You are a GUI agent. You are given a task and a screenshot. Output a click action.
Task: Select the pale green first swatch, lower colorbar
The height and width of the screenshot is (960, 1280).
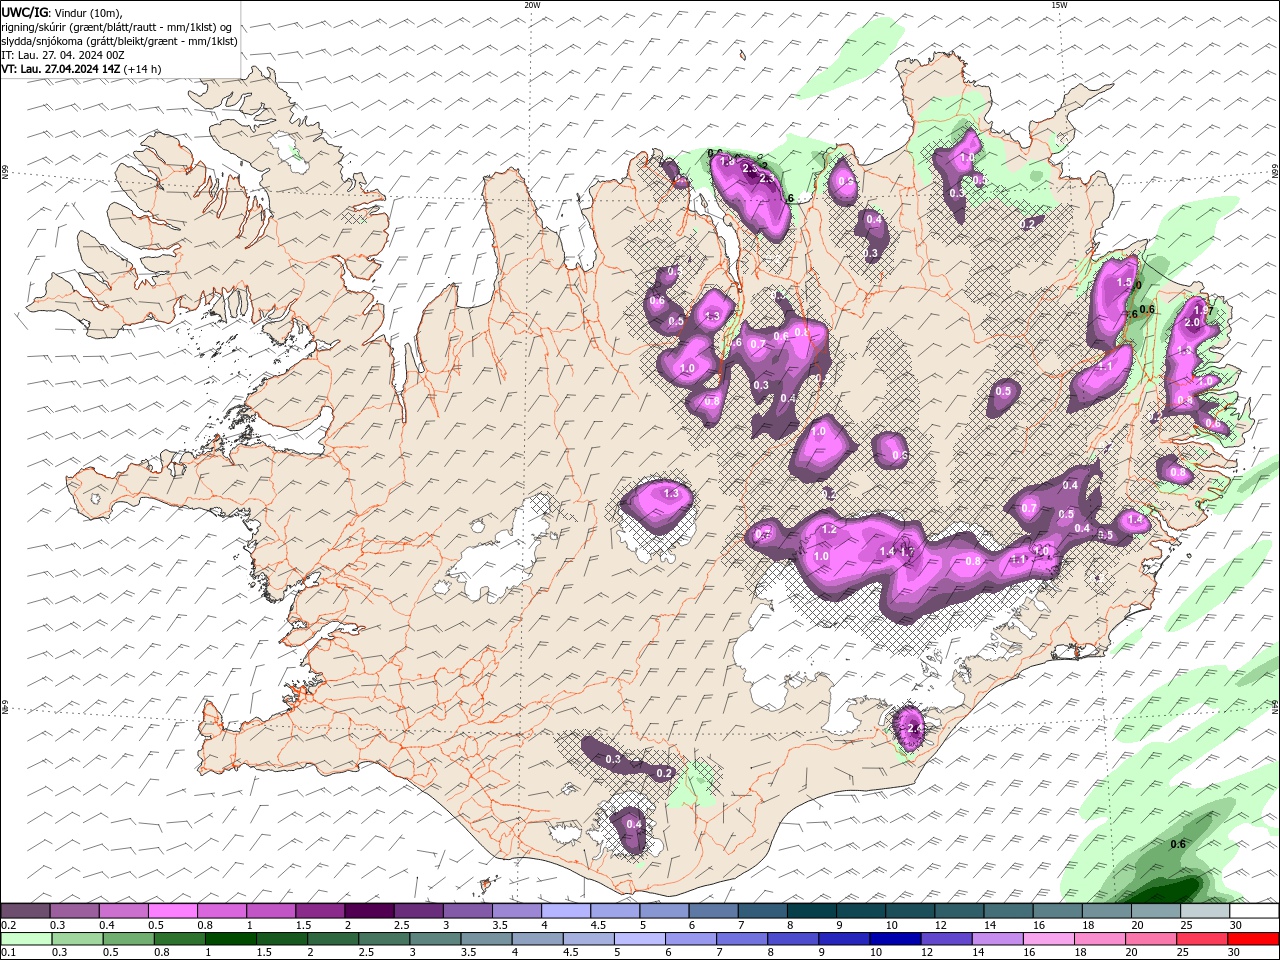coord(26,939)
